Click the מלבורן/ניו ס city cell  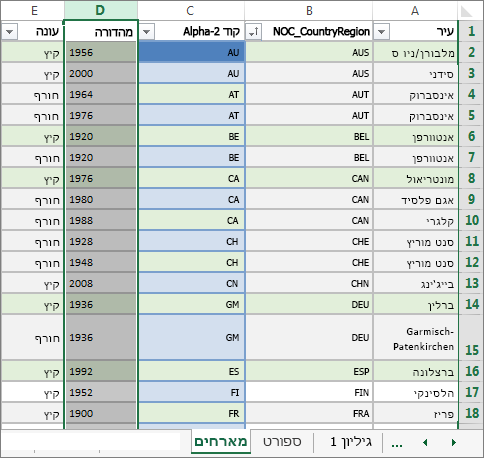[x=415, y=52]
